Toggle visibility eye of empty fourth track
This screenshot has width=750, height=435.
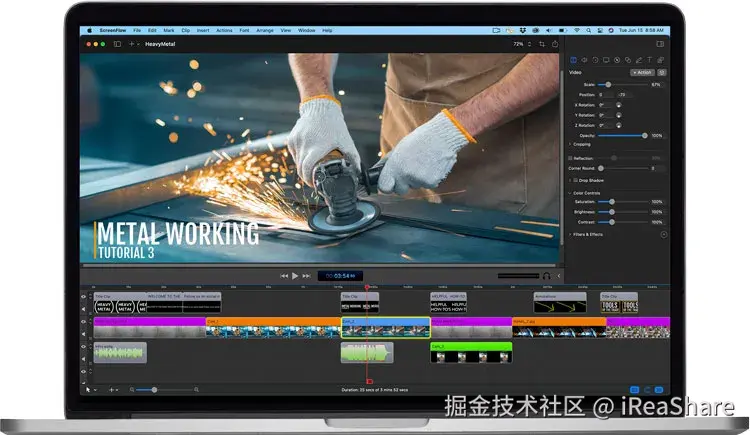click(84, 371)
